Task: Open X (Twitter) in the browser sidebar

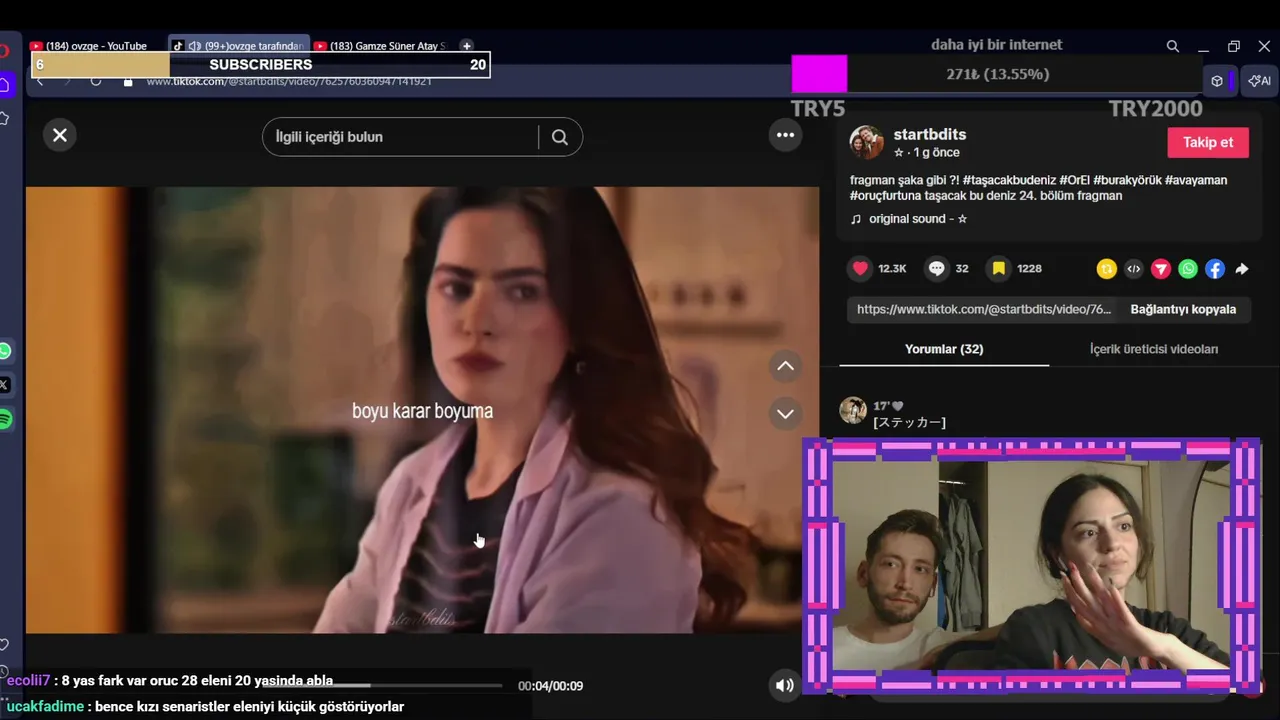Action: click(5, 385)
